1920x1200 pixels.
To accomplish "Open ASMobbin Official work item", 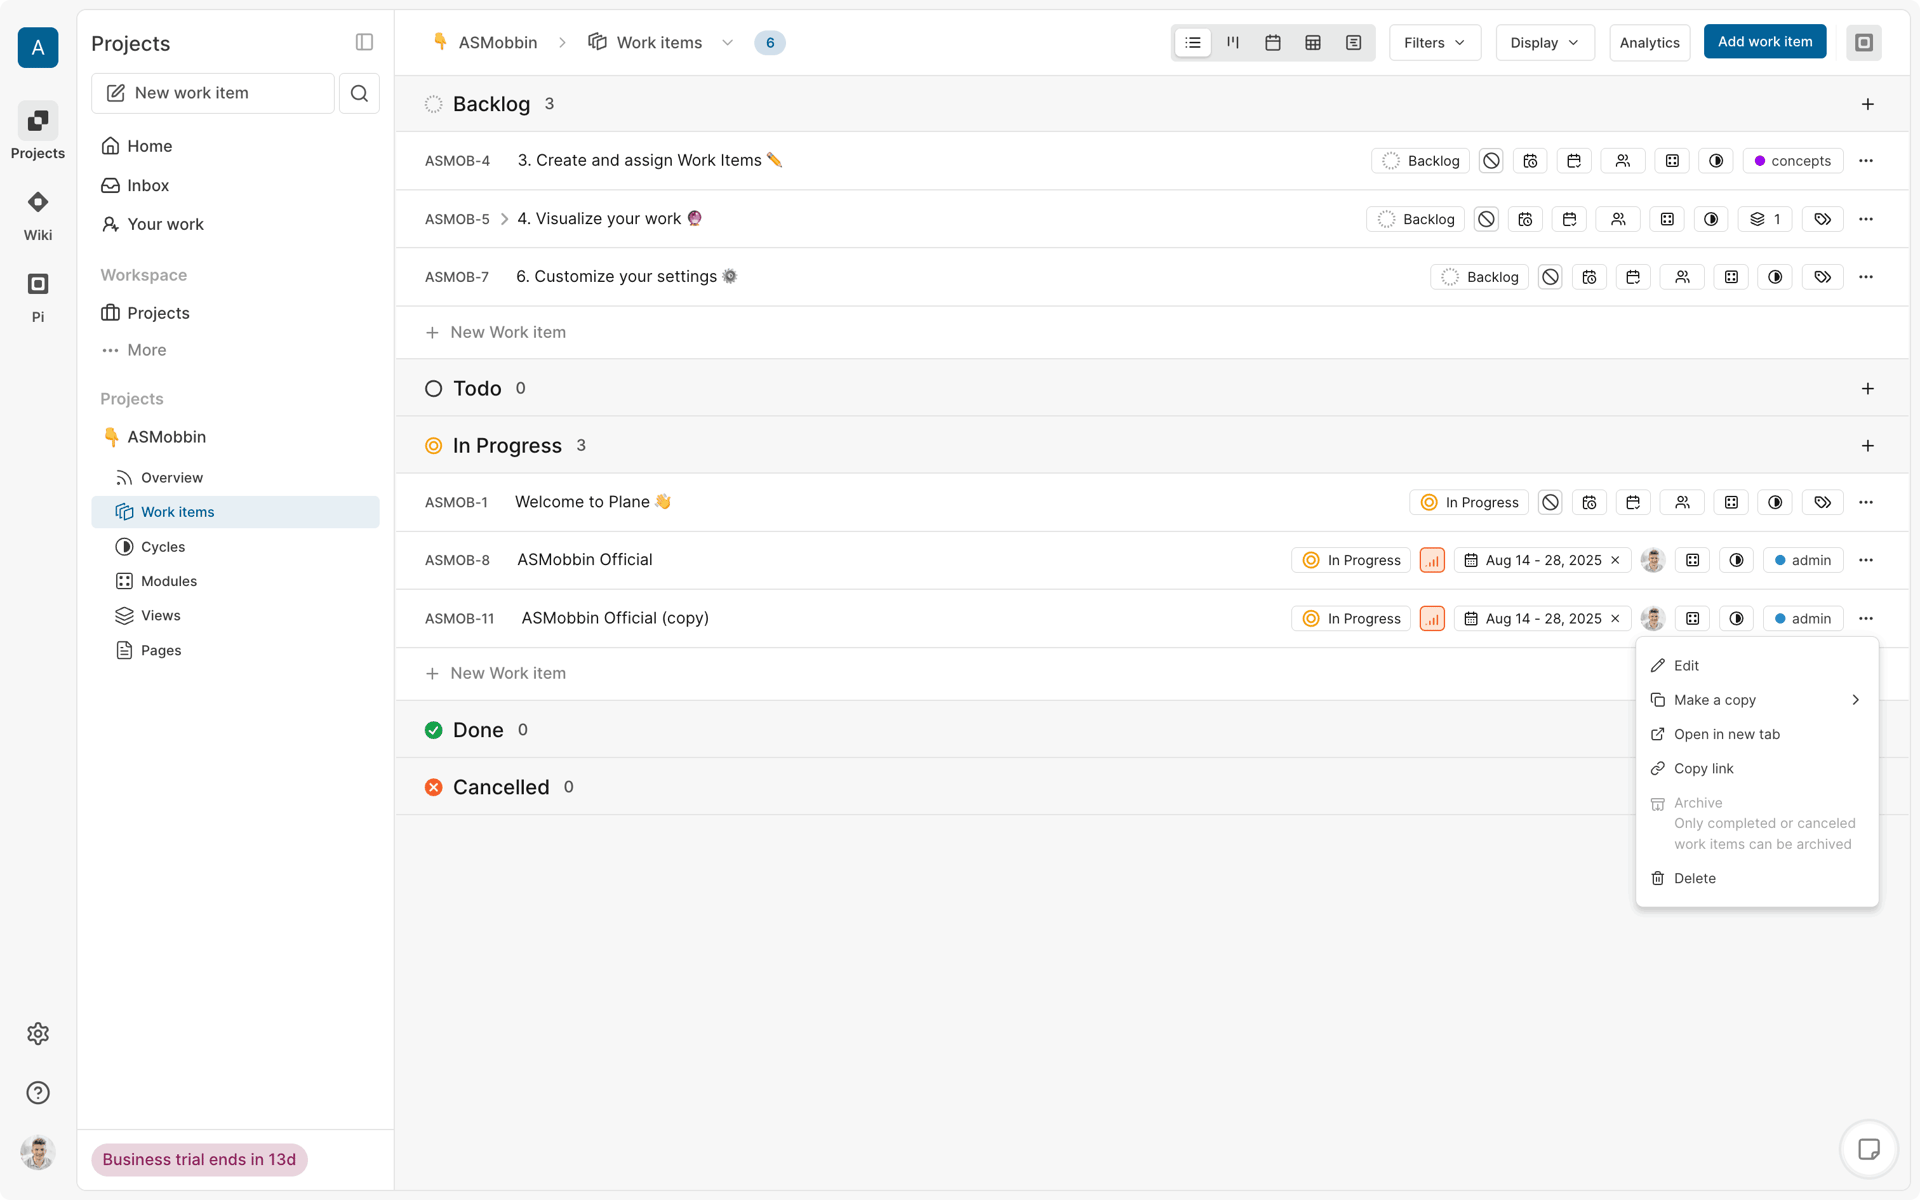I will (585, 560).
